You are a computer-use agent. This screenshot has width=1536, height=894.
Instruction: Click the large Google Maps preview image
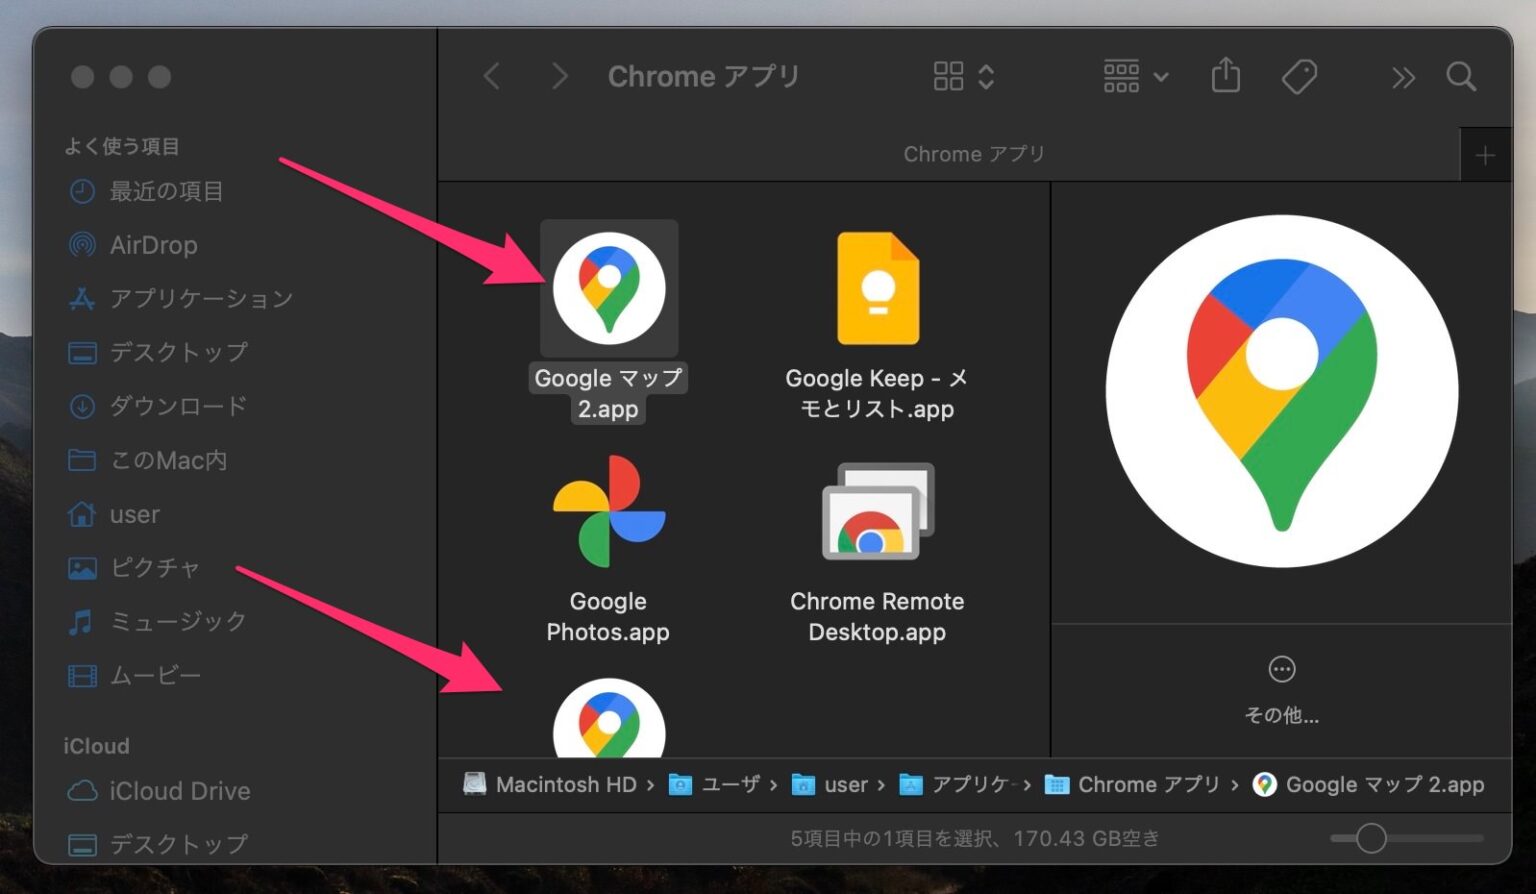pos(1282,391)
